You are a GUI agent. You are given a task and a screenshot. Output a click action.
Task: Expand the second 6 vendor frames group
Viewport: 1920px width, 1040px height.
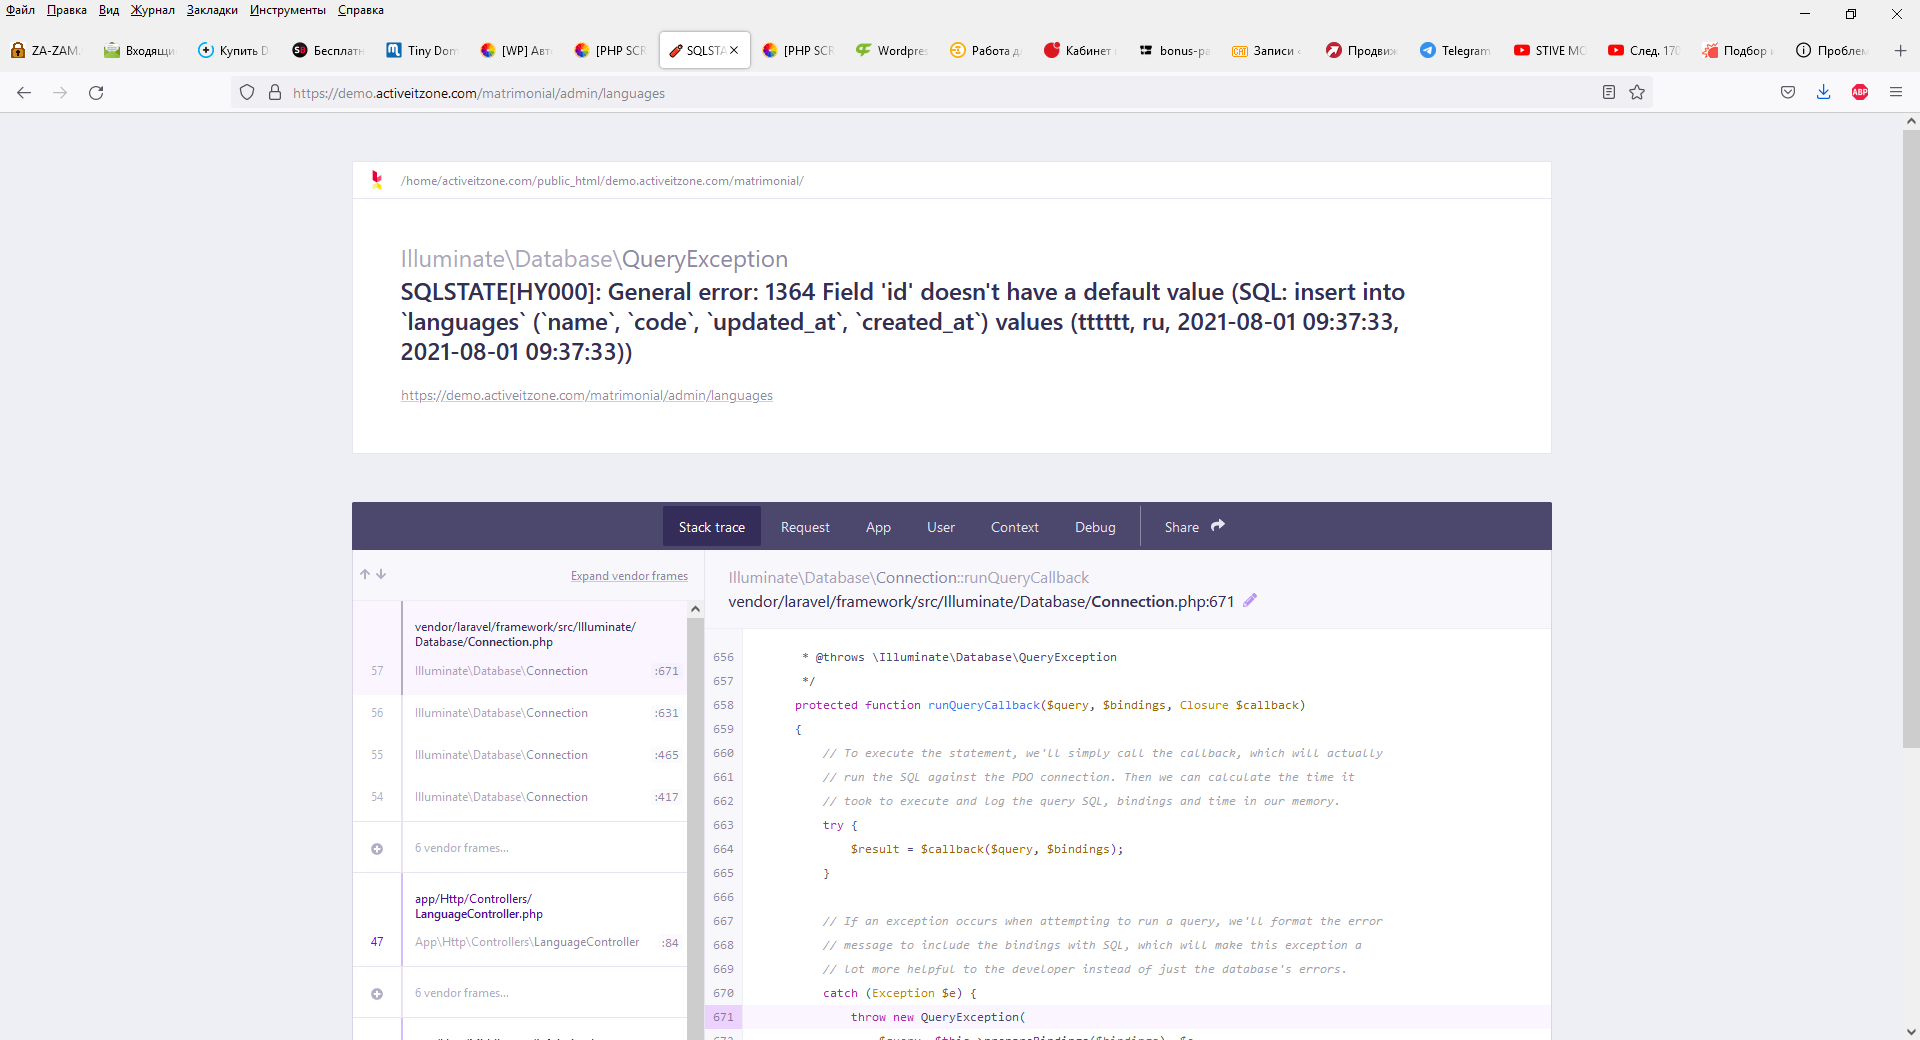(x=377, y=994)
